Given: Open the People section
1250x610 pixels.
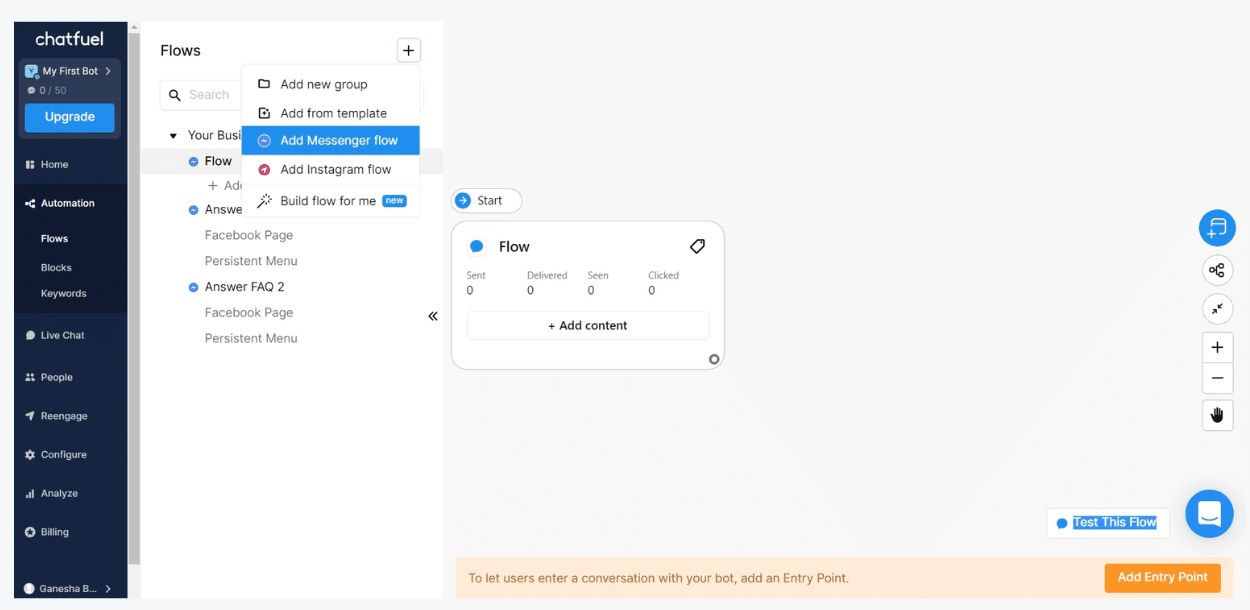Looking at the screenshot, I should tap(56, 378).
